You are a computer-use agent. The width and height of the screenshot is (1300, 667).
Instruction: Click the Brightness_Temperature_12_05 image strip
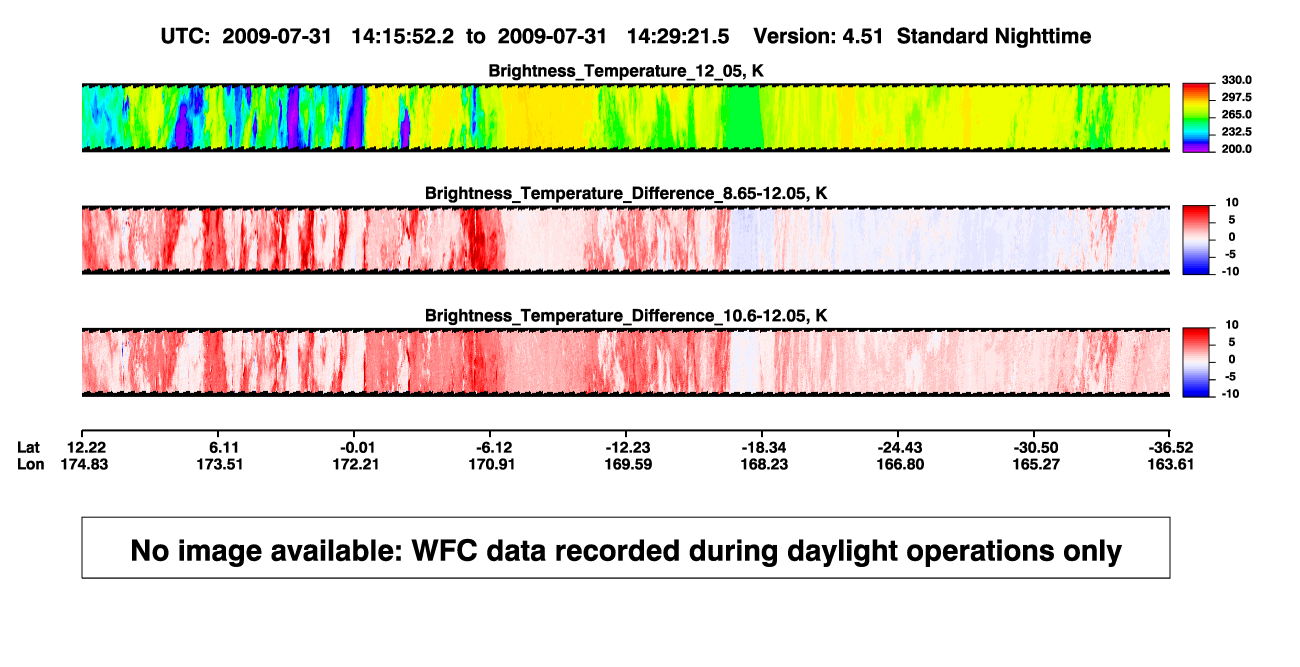(x=626, y=117)
